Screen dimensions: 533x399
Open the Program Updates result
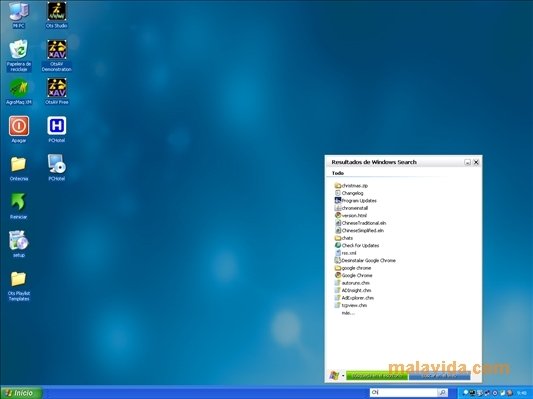tap(356, 201)
